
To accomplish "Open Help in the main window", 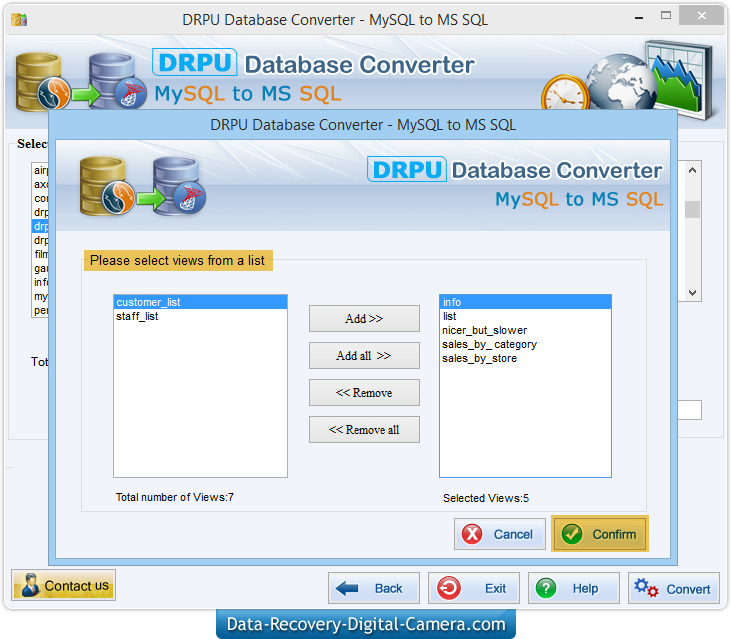I will [573, 588].
